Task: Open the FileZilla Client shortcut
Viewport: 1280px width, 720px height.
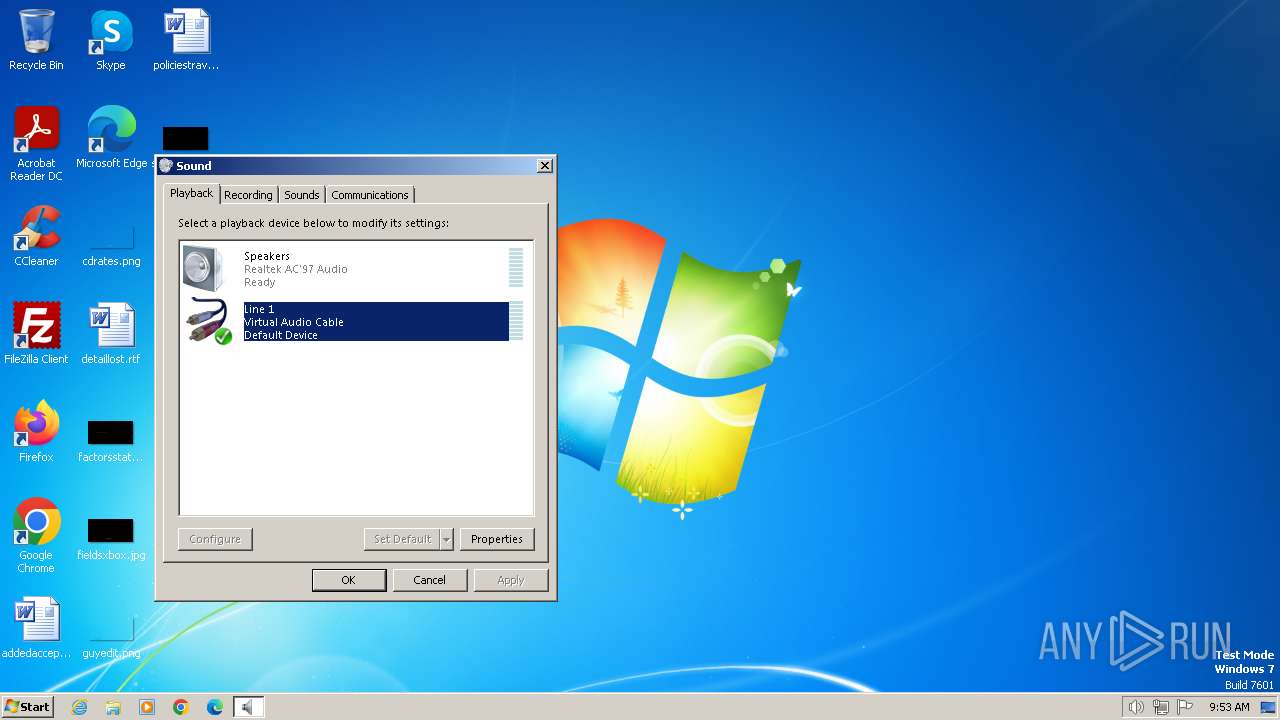Action: (x=36, y=334)
